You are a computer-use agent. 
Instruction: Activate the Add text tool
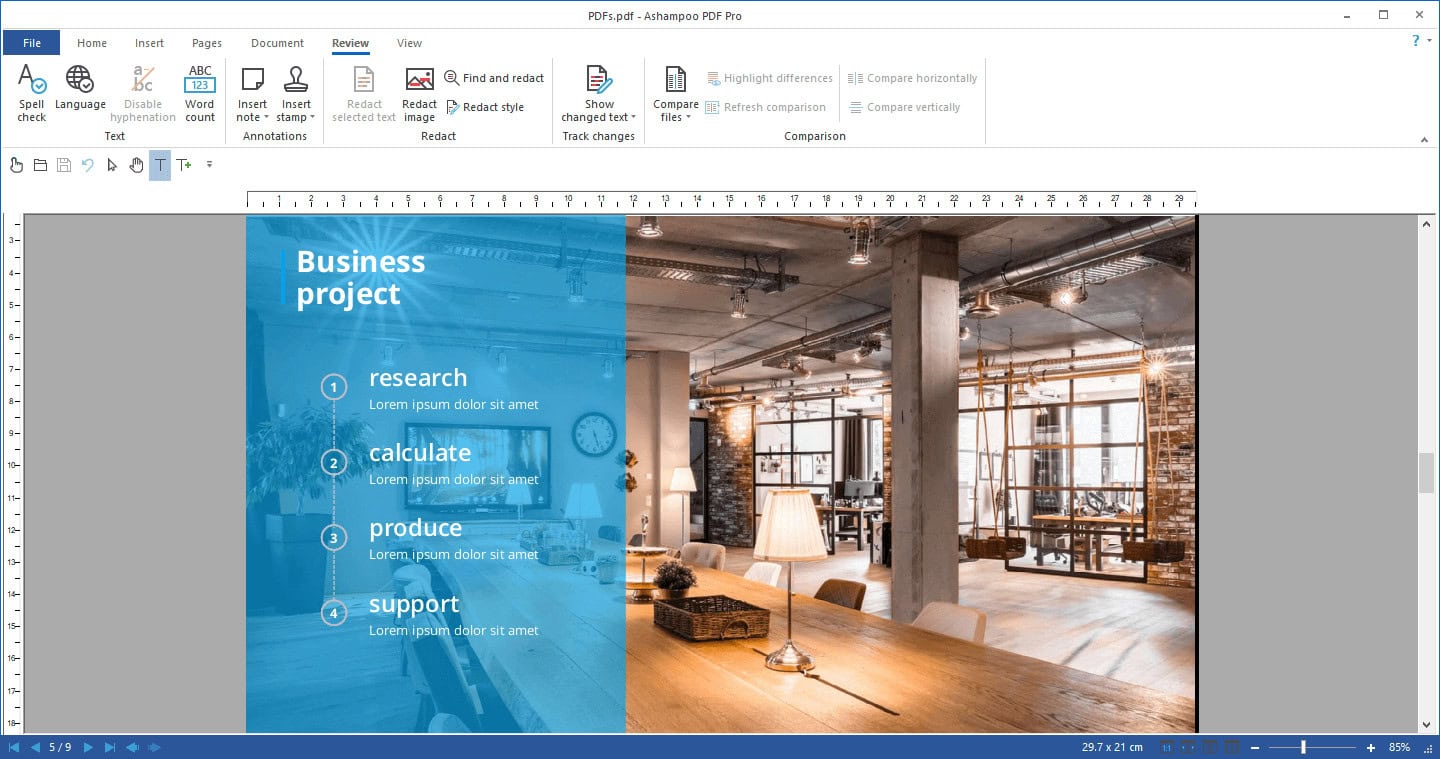click(x=184, y=165)
